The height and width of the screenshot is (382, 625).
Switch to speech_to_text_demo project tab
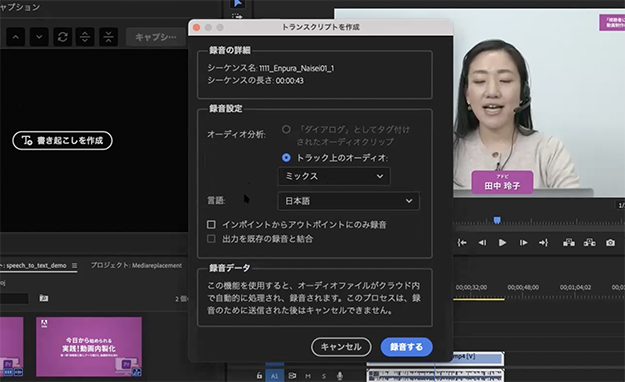click(35, 266)
